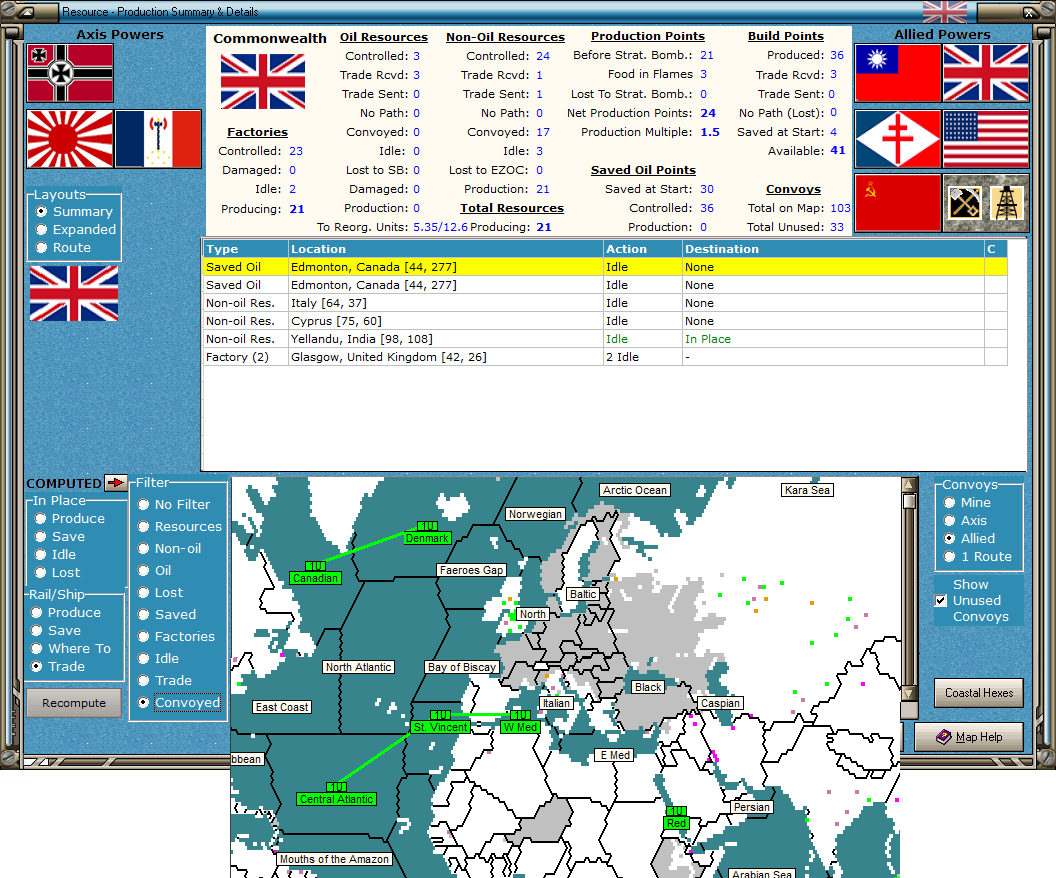The width and height of the screenshot is (1056, 878).
Task: Select the Summary layout option
Action: [x=75, y=211]
